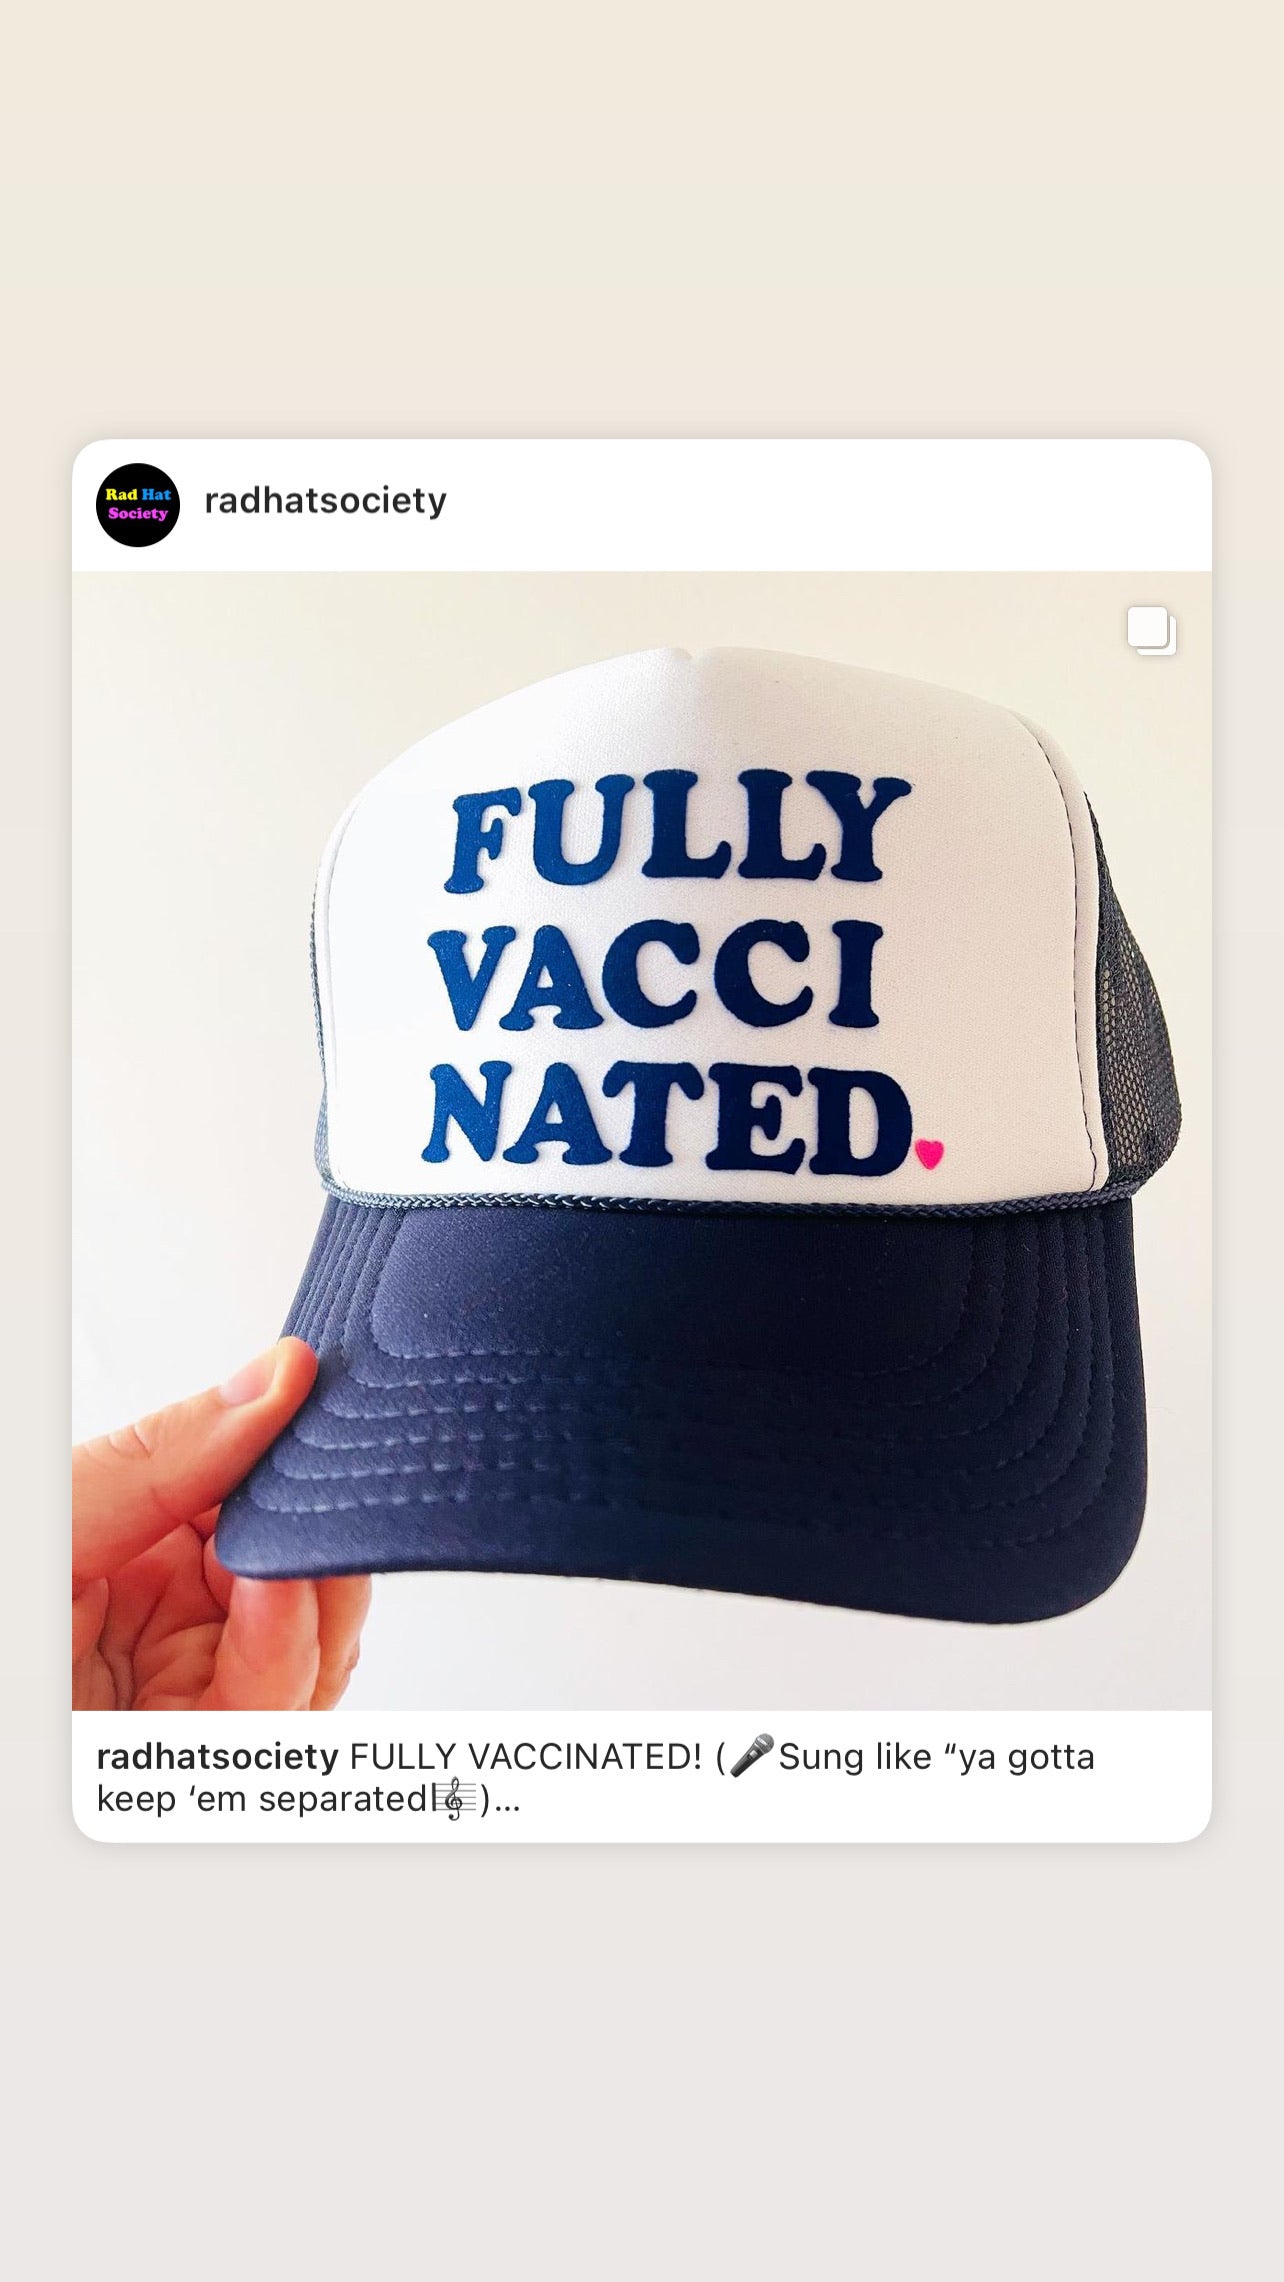The height and width of the screenshot is (2282, 1284).
Task: Open bold radhatsociety name in the caption
Action: [218, 1757]
